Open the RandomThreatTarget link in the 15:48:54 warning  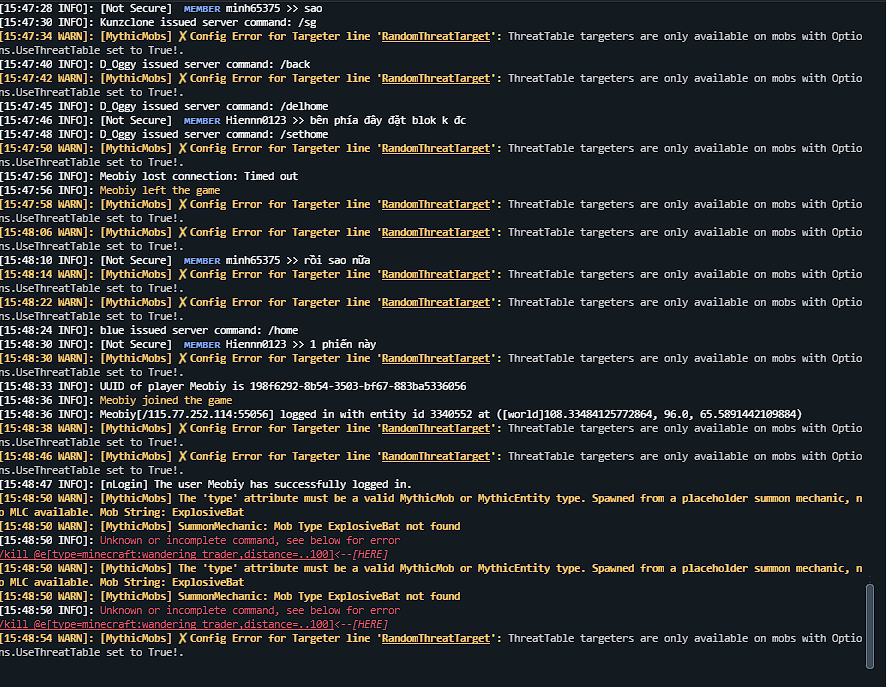point(436,638)
